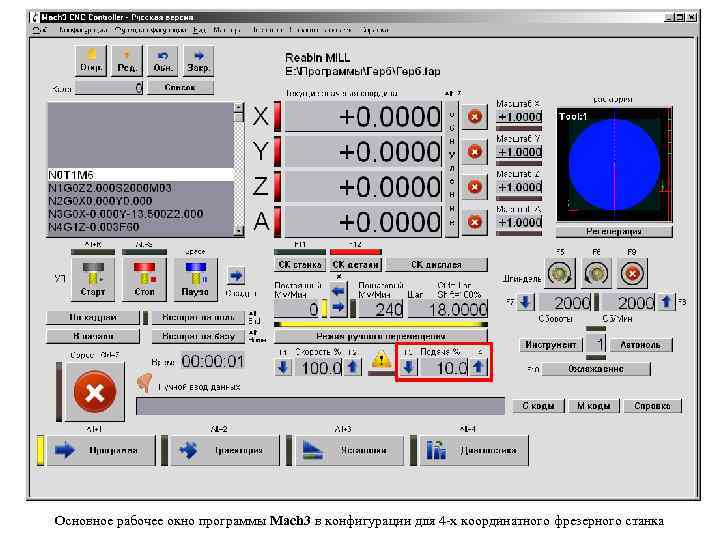Toggle single-block mode with По кадрам
The image size is (720, 540).
[93, 317]
